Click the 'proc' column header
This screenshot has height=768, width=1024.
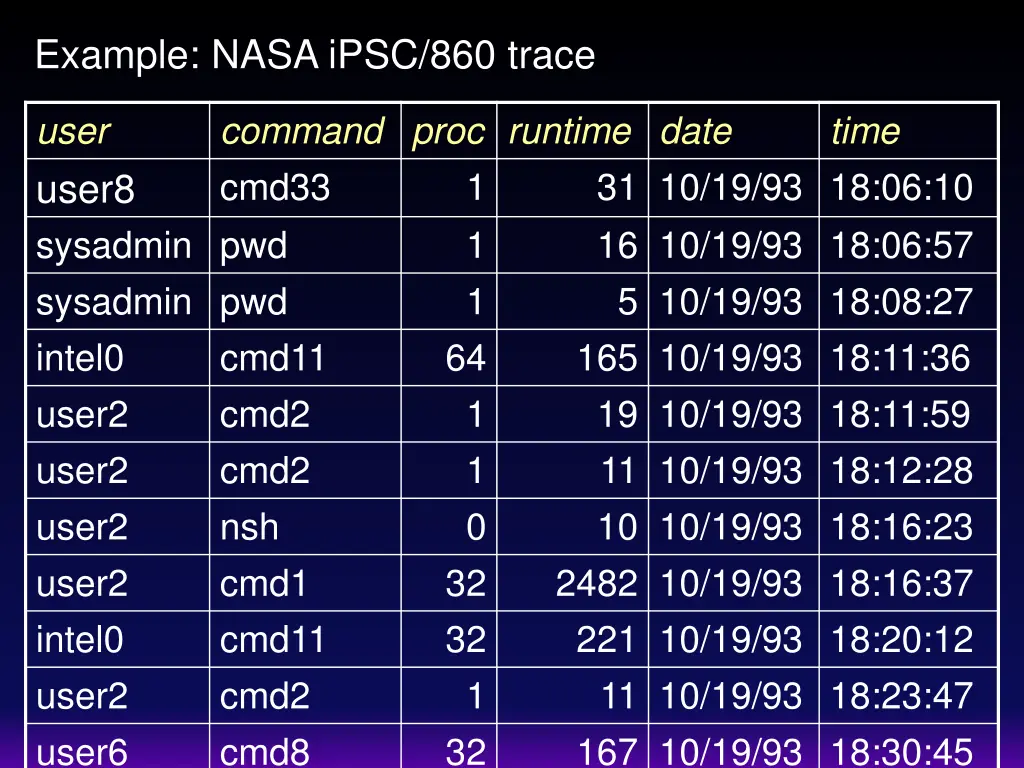[x=448, y=131]
